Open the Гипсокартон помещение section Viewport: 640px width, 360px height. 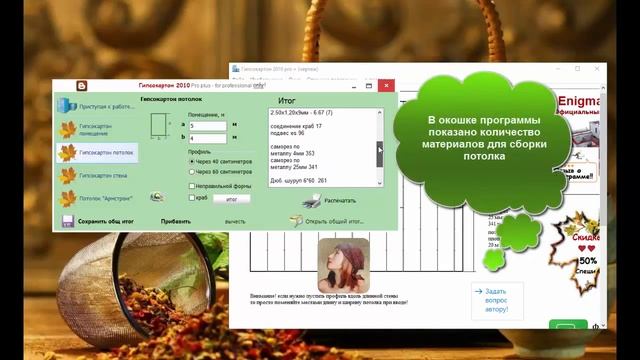(97, 130)
